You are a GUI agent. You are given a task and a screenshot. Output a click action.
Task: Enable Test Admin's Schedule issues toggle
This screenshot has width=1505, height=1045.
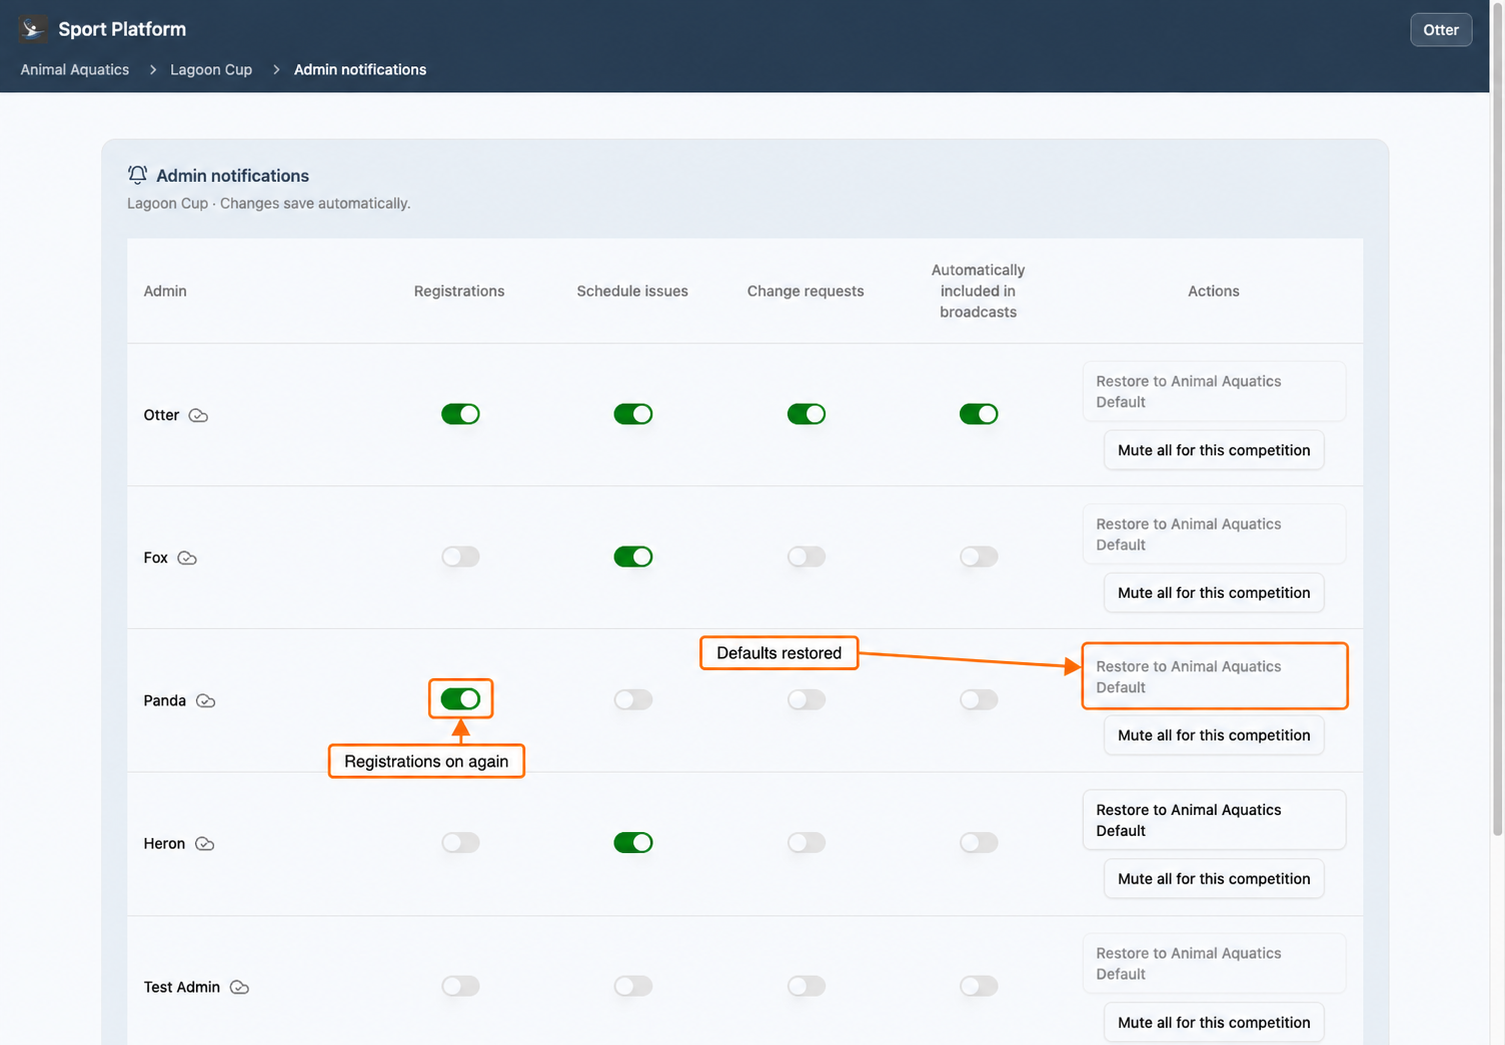coord(633,987)
